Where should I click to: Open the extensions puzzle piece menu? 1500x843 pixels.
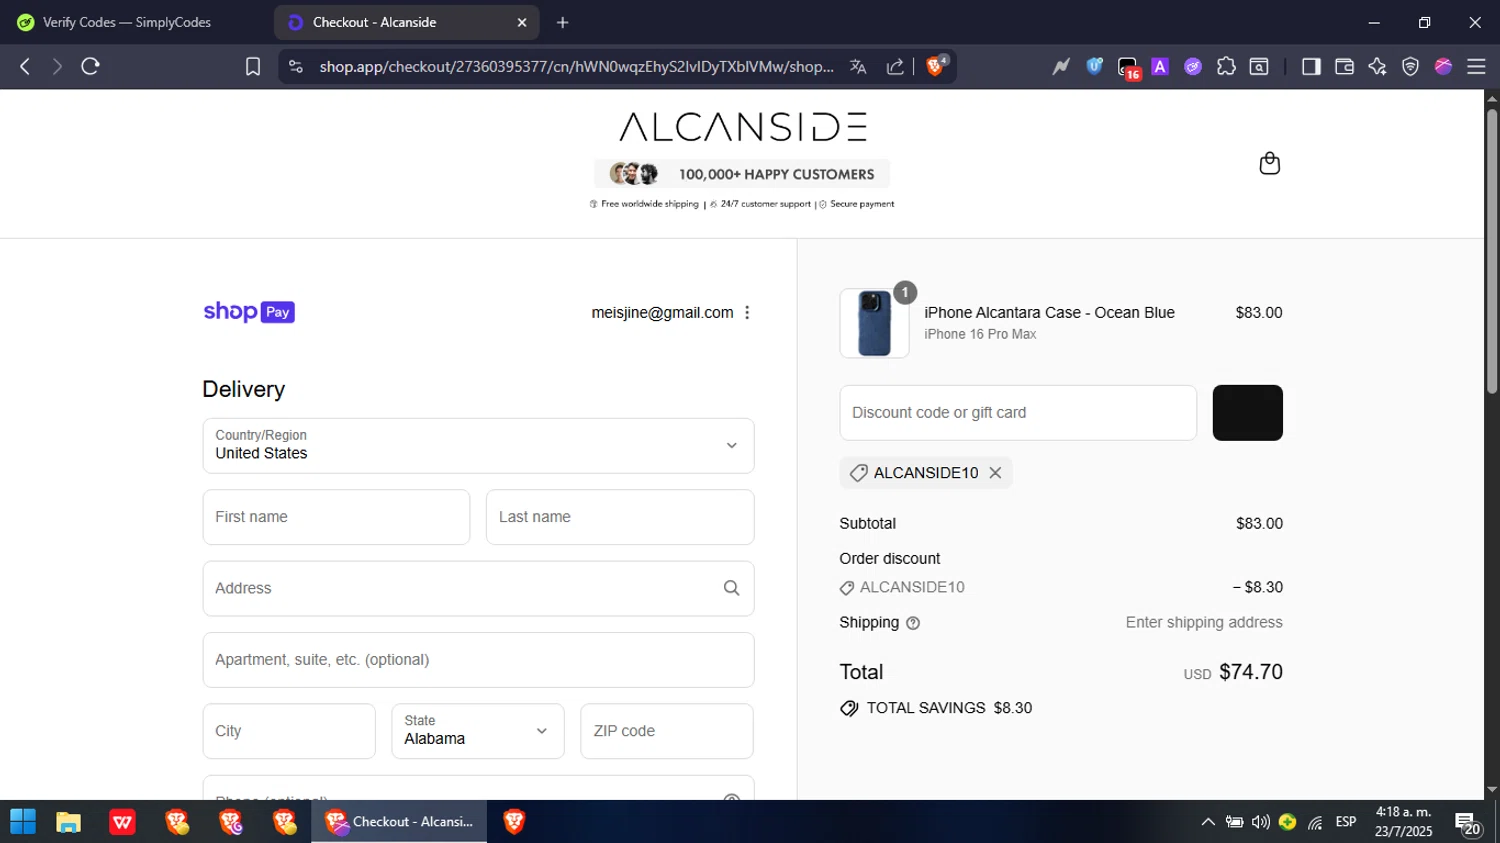[1226, 66]
